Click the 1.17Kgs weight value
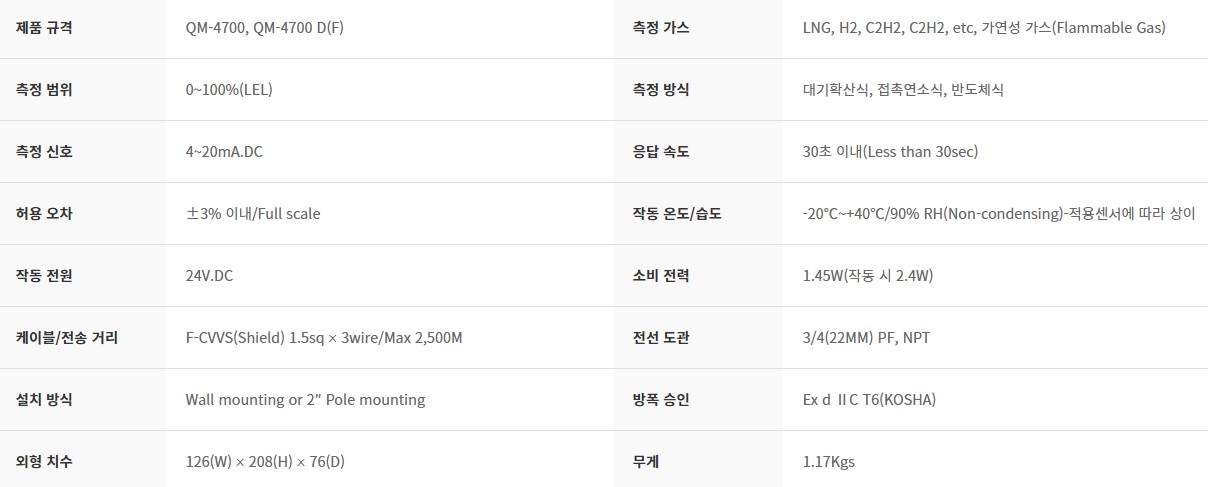This screenshot has width=1208, height=487. (828, 462)
